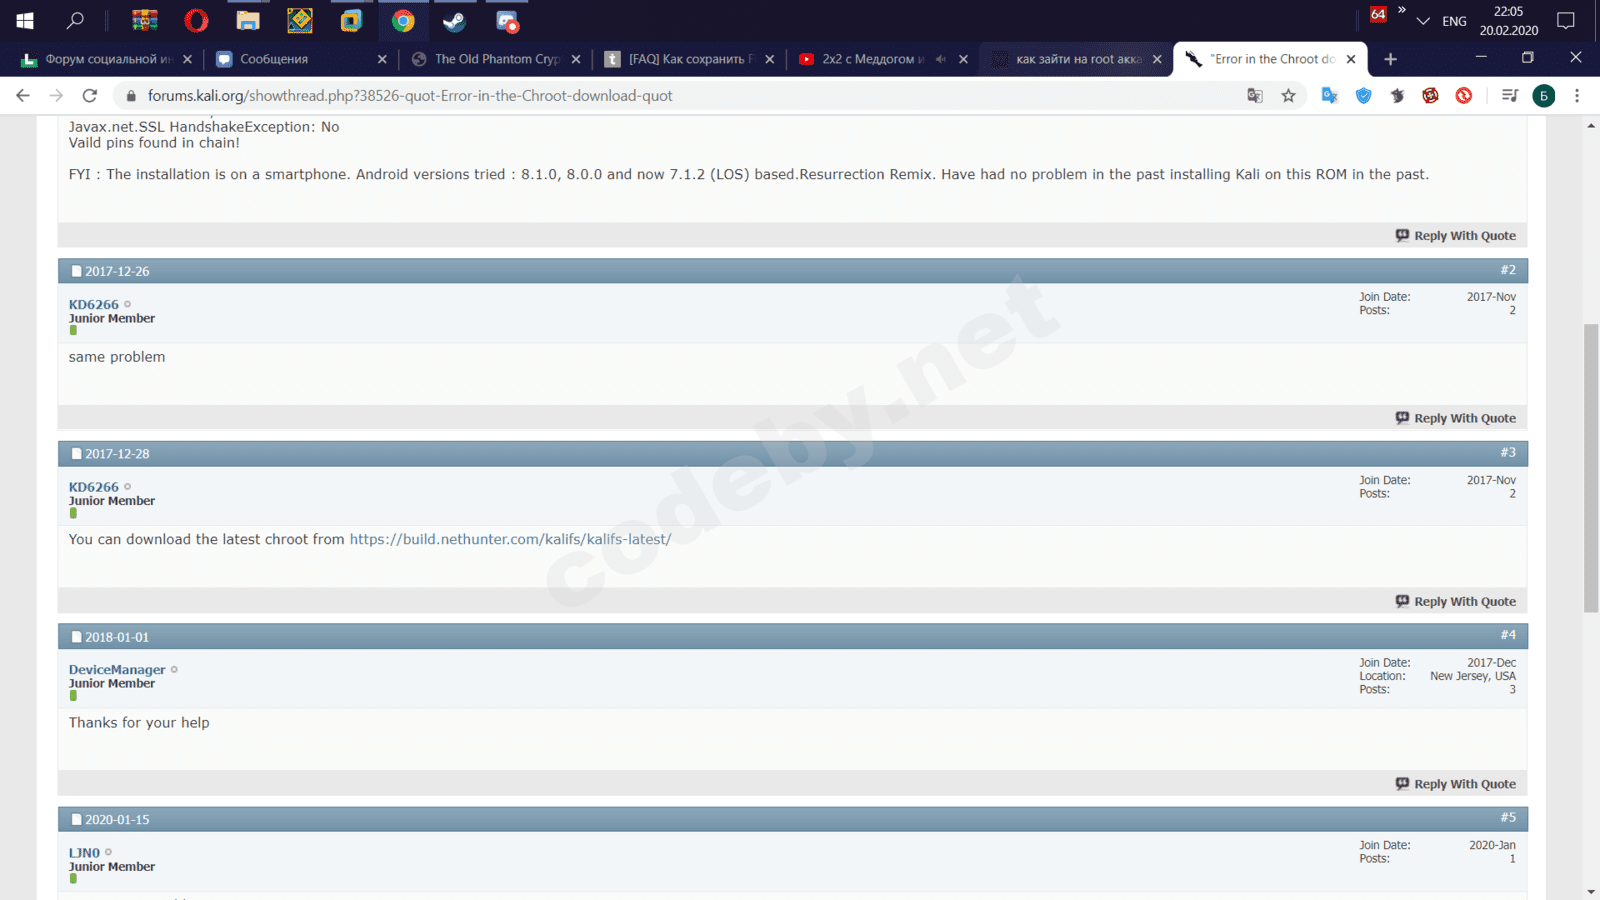The width and height of the screenshot is (1600, 900).
Task: Launch WinRAR from the taskbar
Action: (145, 20)
